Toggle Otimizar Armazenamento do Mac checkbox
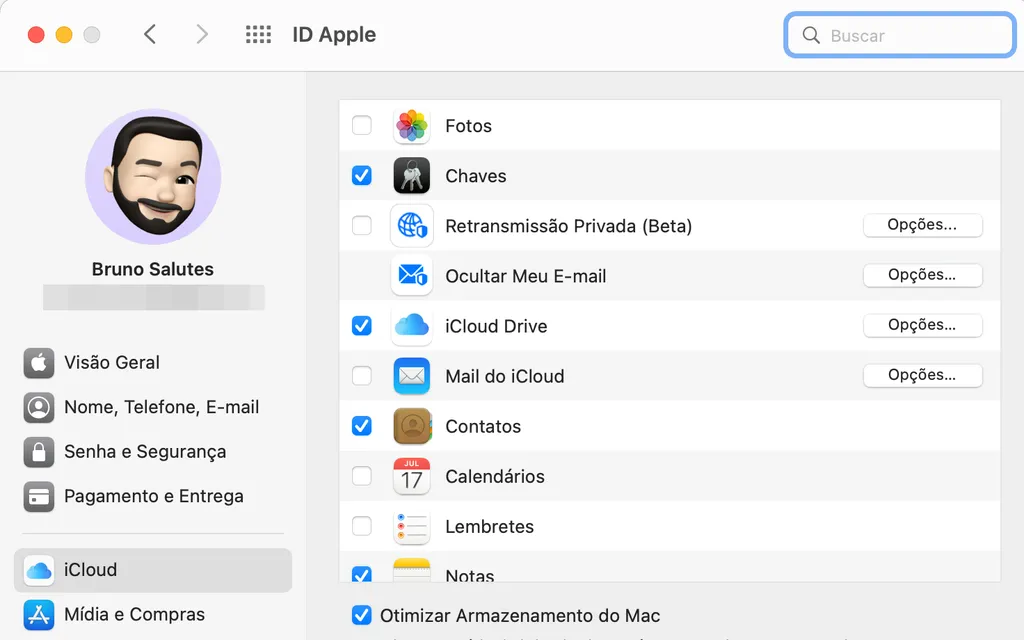Image resolution: width=1024 pixels, height=640 pixels. point(362,615)
